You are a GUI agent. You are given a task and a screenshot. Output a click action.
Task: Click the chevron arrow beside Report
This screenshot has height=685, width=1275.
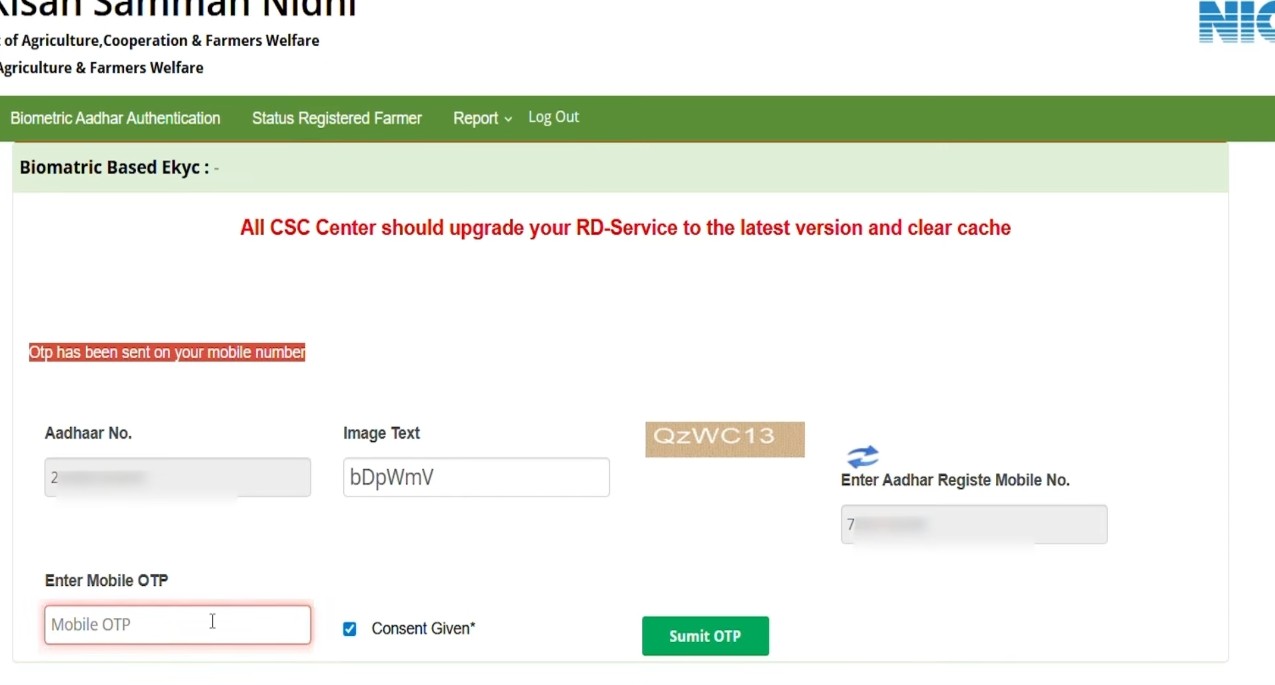point(508,119)
